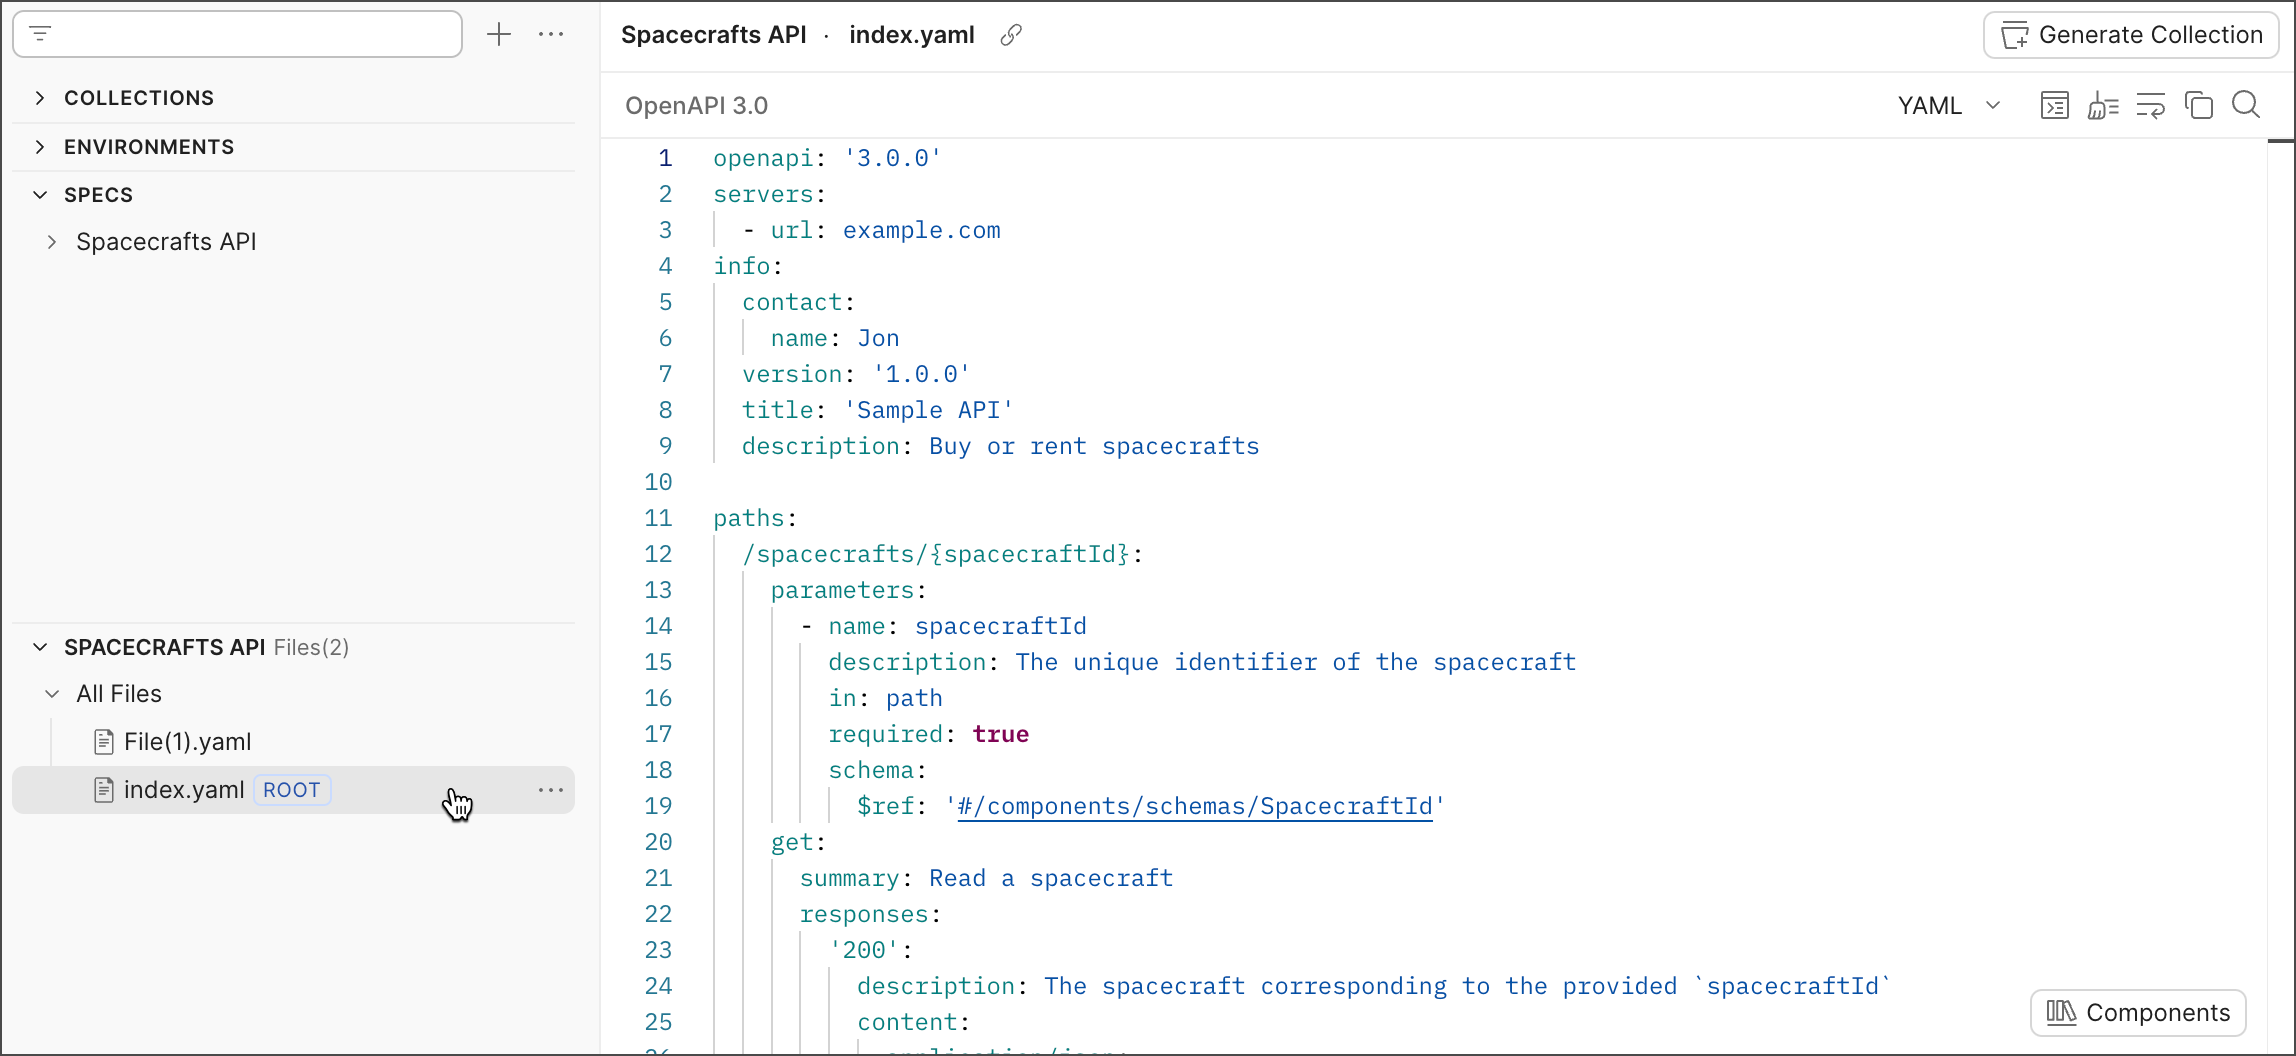The width and height of the screenshot is (2296, 1056).
Task: Open File(1).yaml in the file list
Action: [x=187, y=742]
